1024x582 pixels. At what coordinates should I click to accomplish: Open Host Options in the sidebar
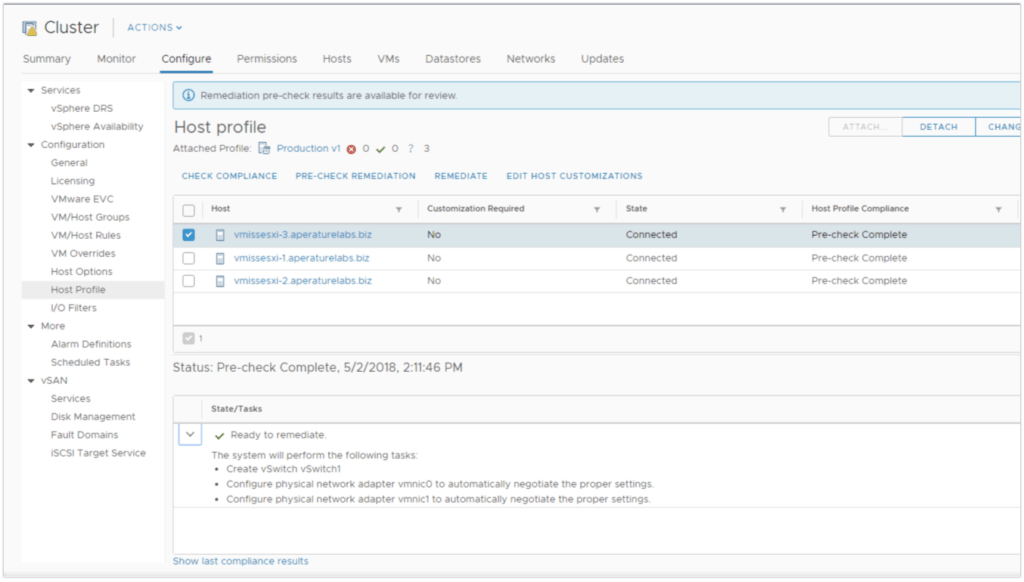coord(82,272)
